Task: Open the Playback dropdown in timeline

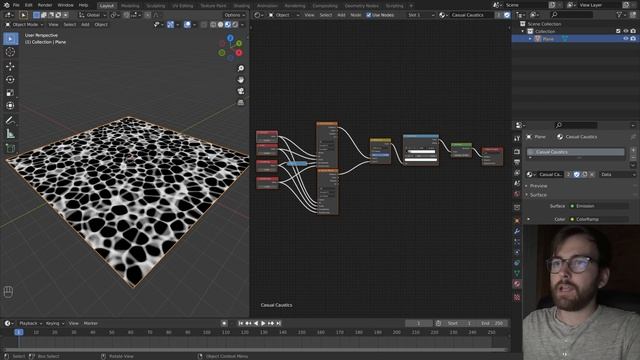Action: [30, 323]
